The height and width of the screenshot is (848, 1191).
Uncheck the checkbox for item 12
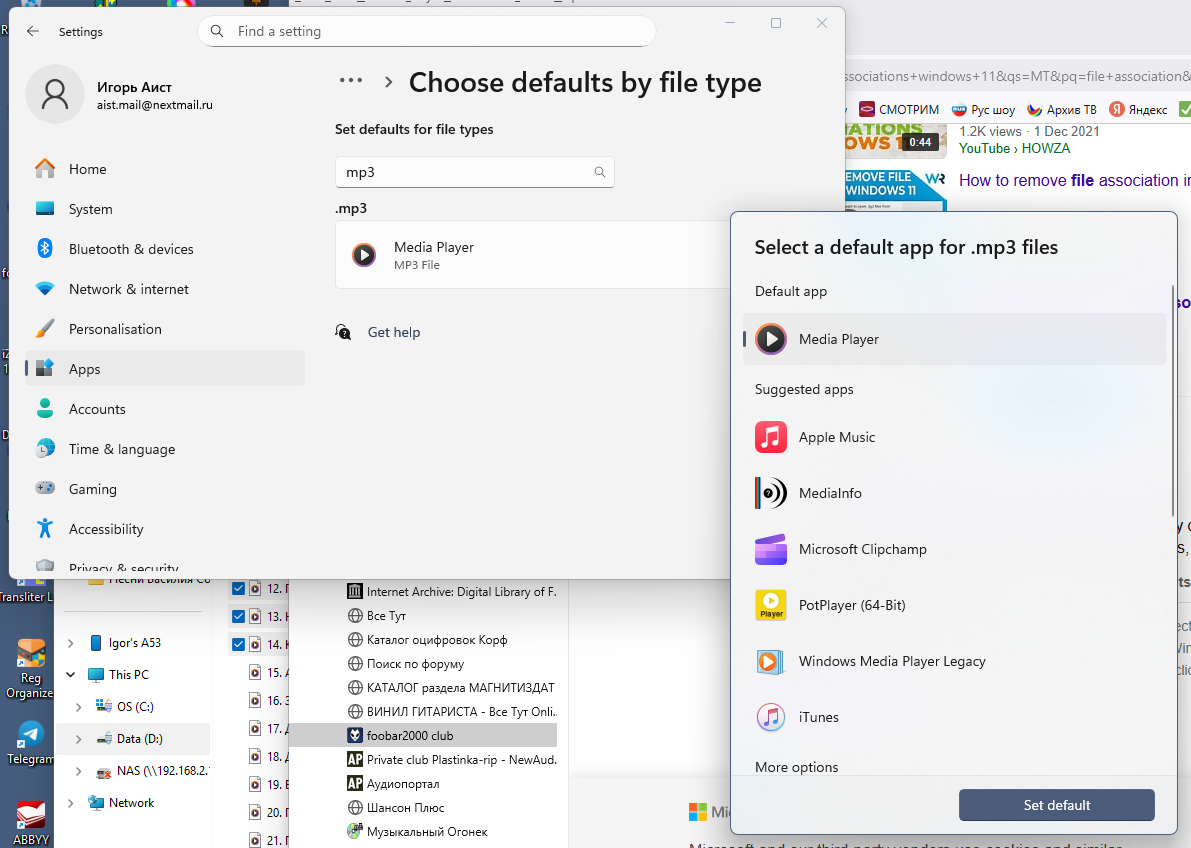(238, 588)
